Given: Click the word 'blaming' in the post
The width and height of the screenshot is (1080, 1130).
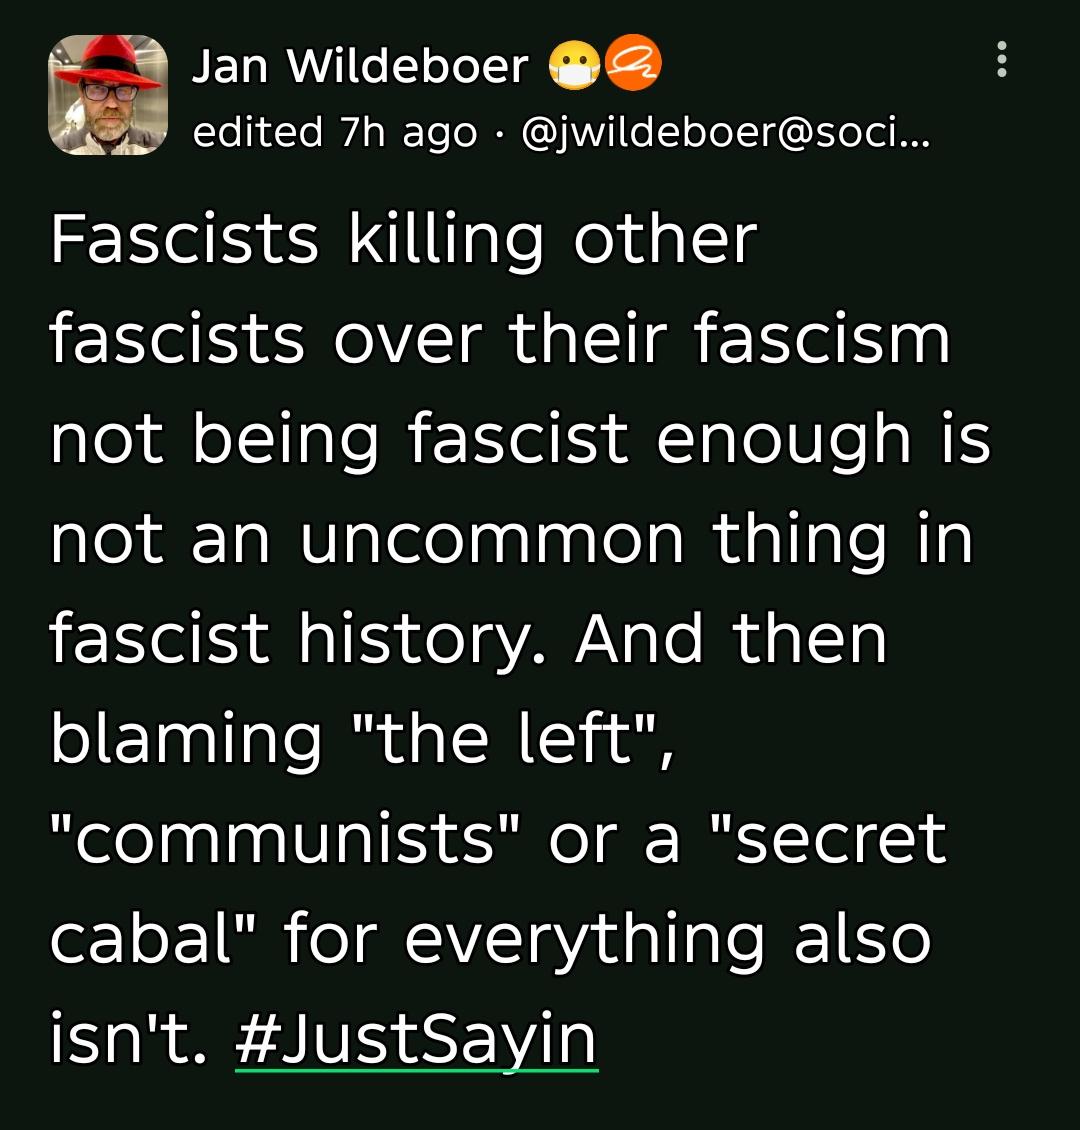Looking at the screenshot, I should [x=186, y=741].
